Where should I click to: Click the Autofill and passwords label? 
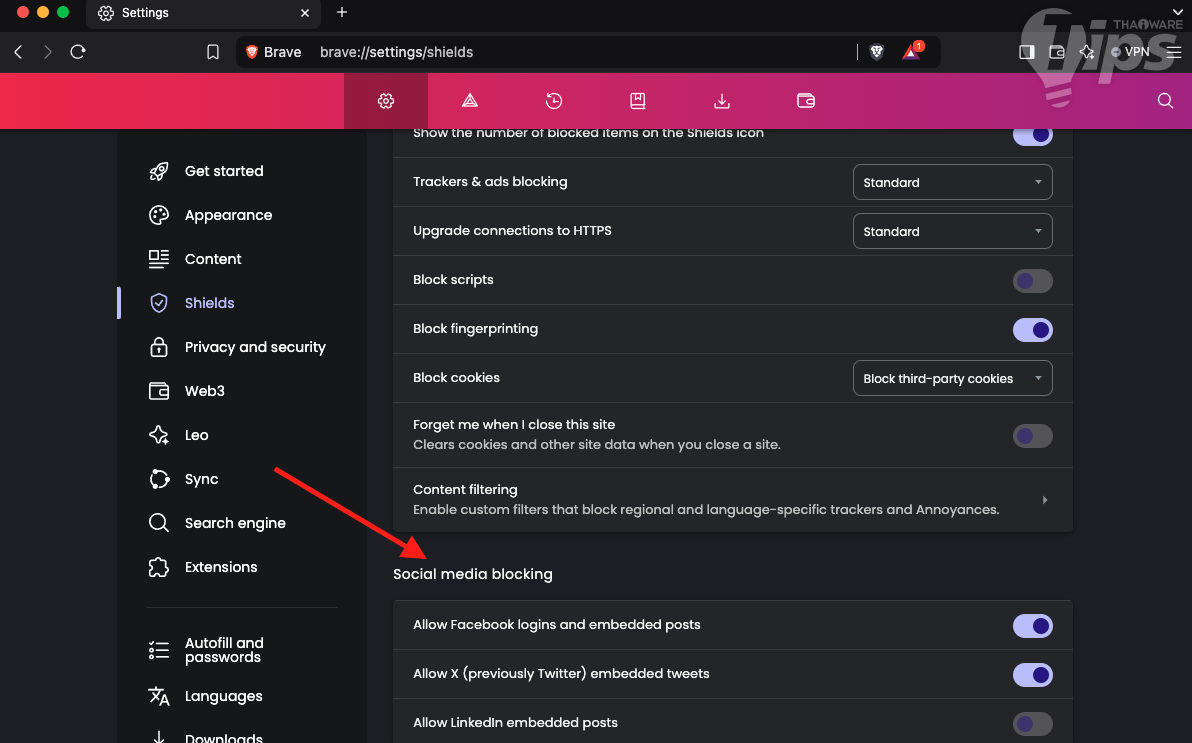[224, 650]
